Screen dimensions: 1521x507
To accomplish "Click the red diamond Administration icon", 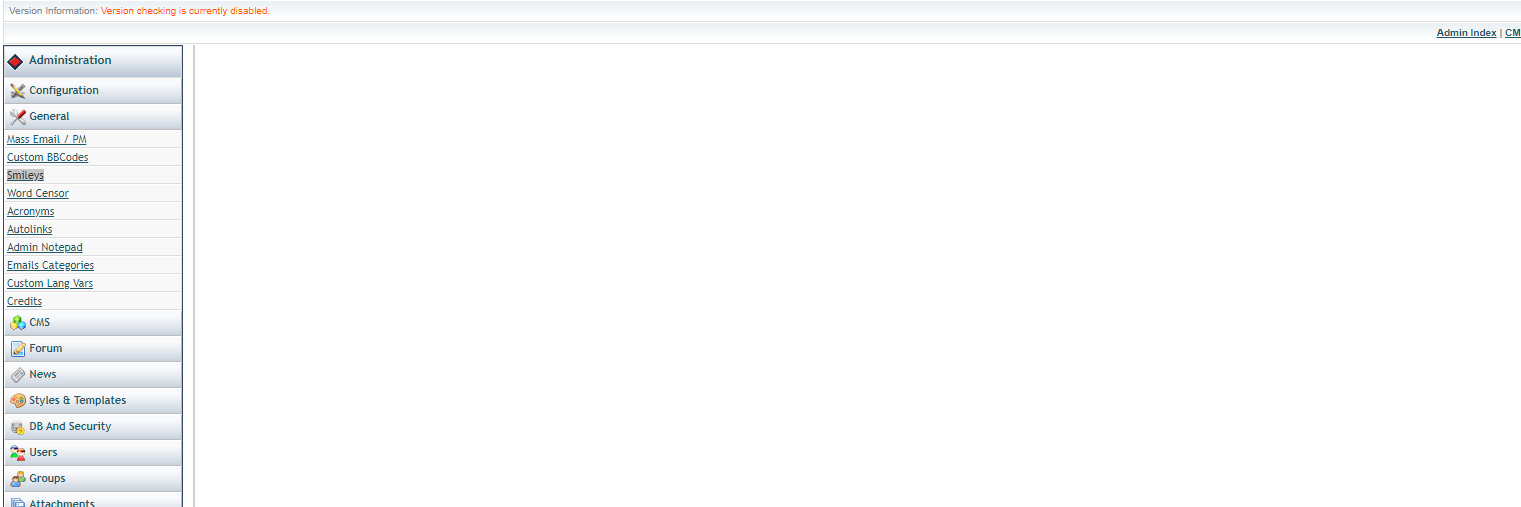I will coord(15,61).
